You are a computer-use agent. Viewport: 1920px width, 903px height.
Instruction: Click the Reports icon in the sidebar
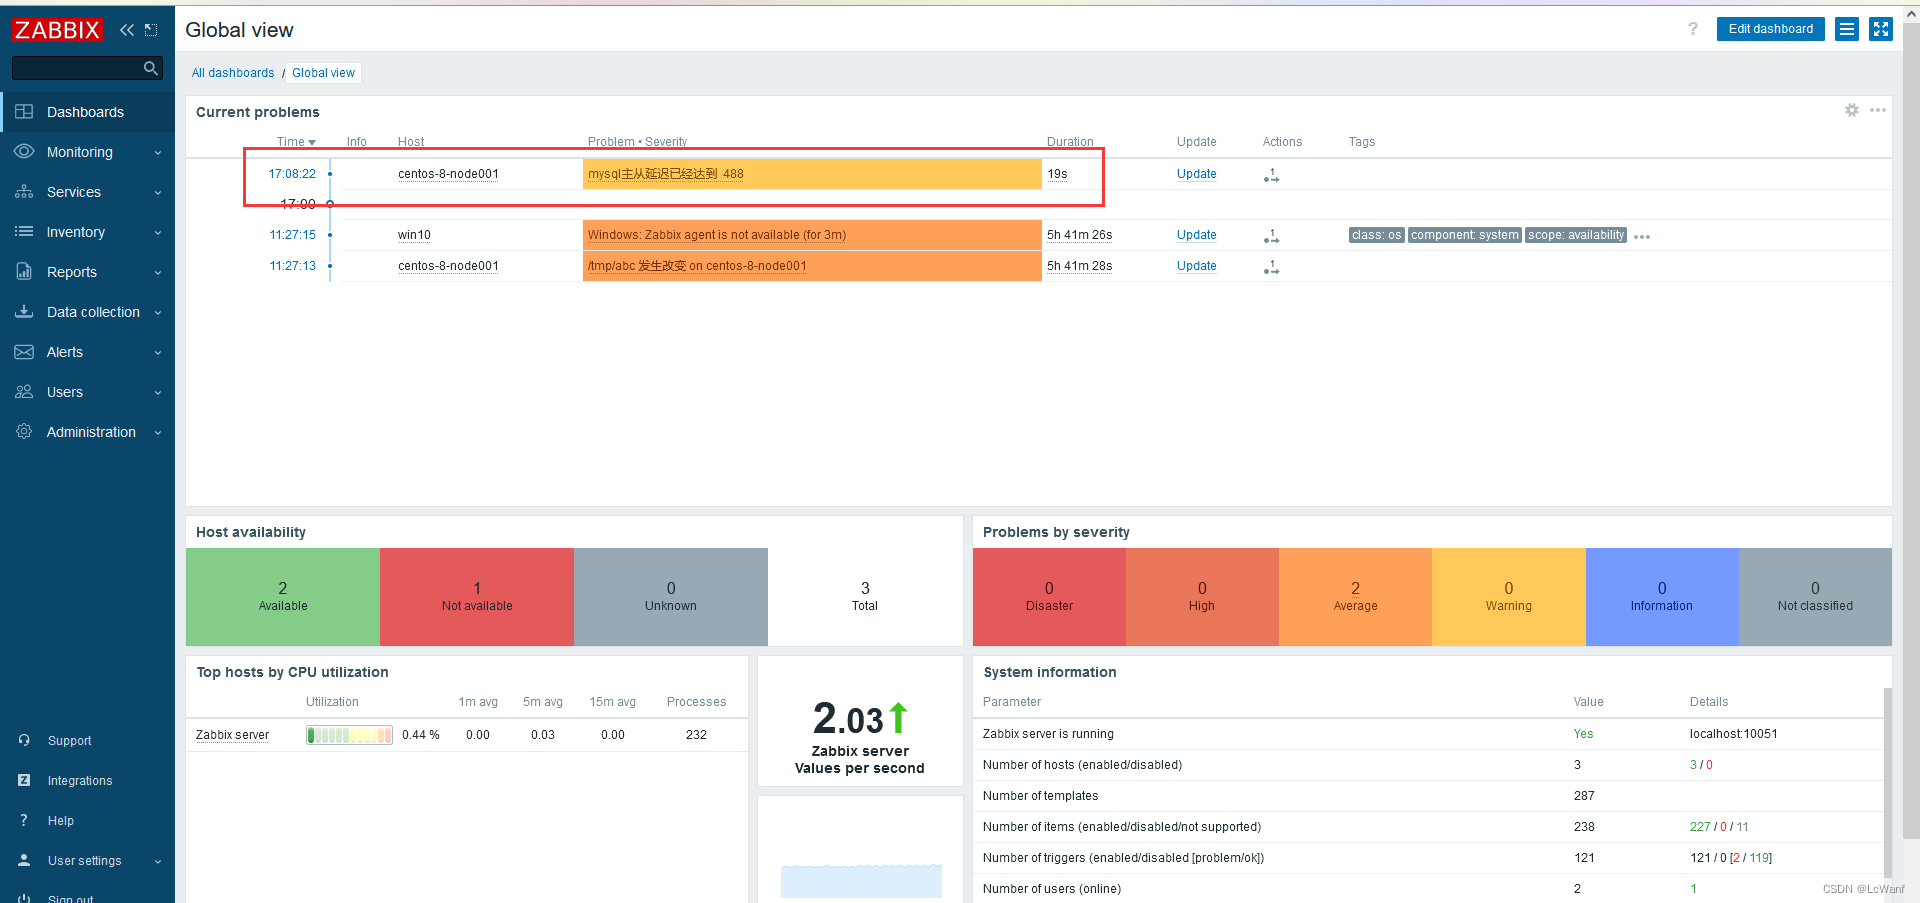(24, 272)
